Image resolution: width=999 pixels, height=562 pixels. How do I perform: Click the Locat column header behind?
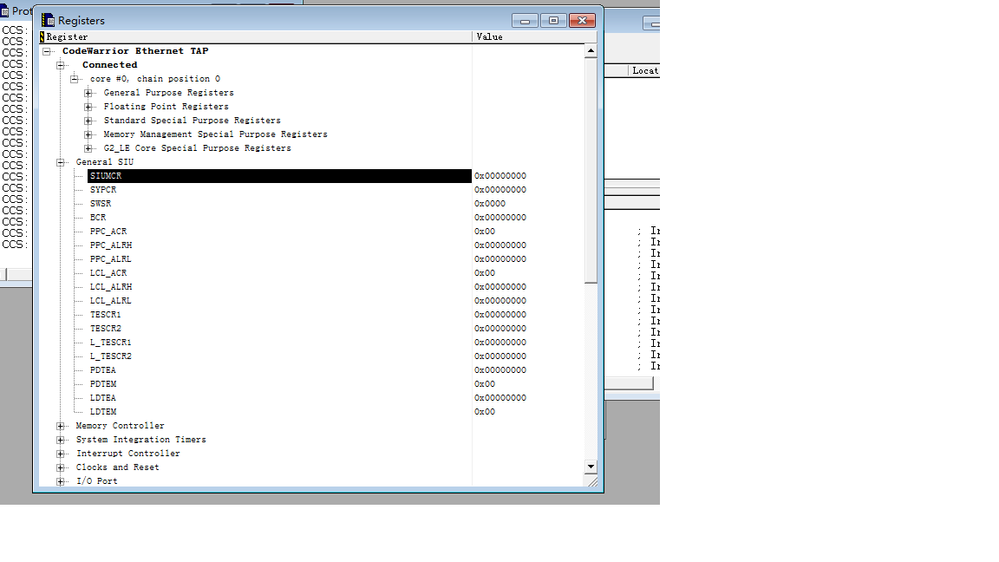coord(645,71)
